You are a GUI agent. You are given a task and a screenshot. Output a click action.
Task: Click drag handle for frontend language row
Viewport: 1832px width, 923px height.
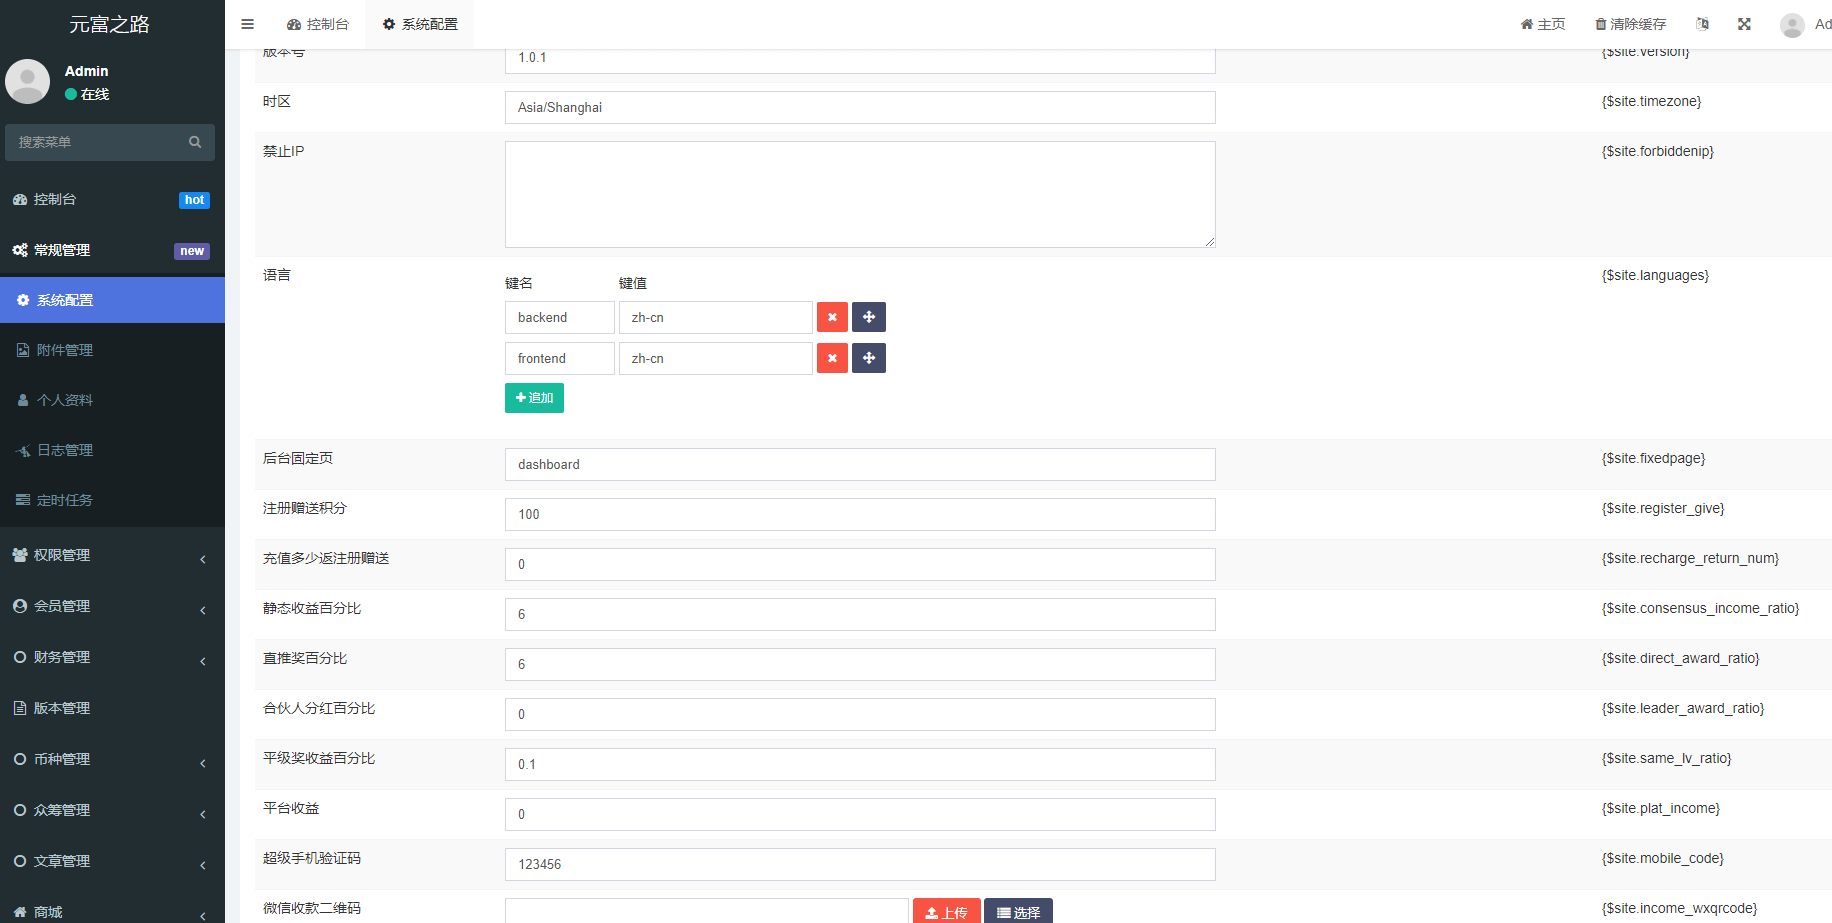tap(868, 358)
